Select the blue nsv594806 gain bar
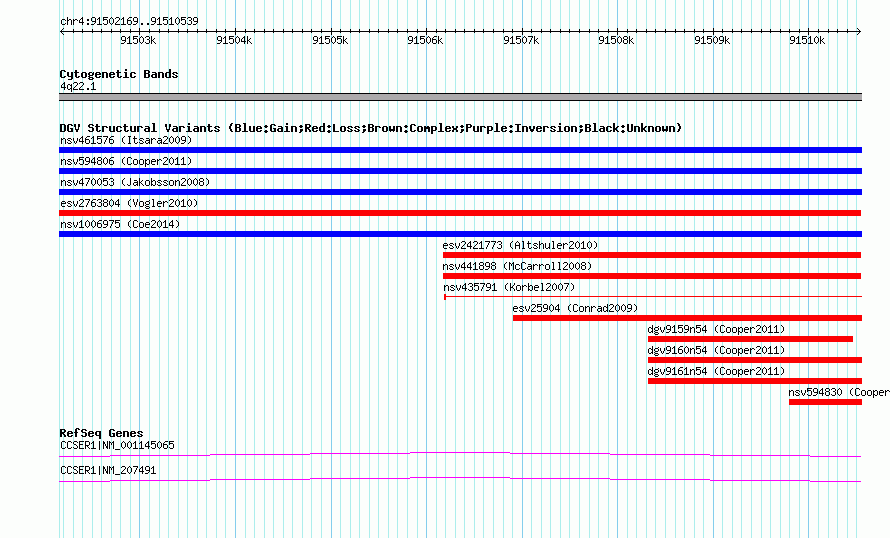The image size is (890, 538). click(x=460, y=171)
